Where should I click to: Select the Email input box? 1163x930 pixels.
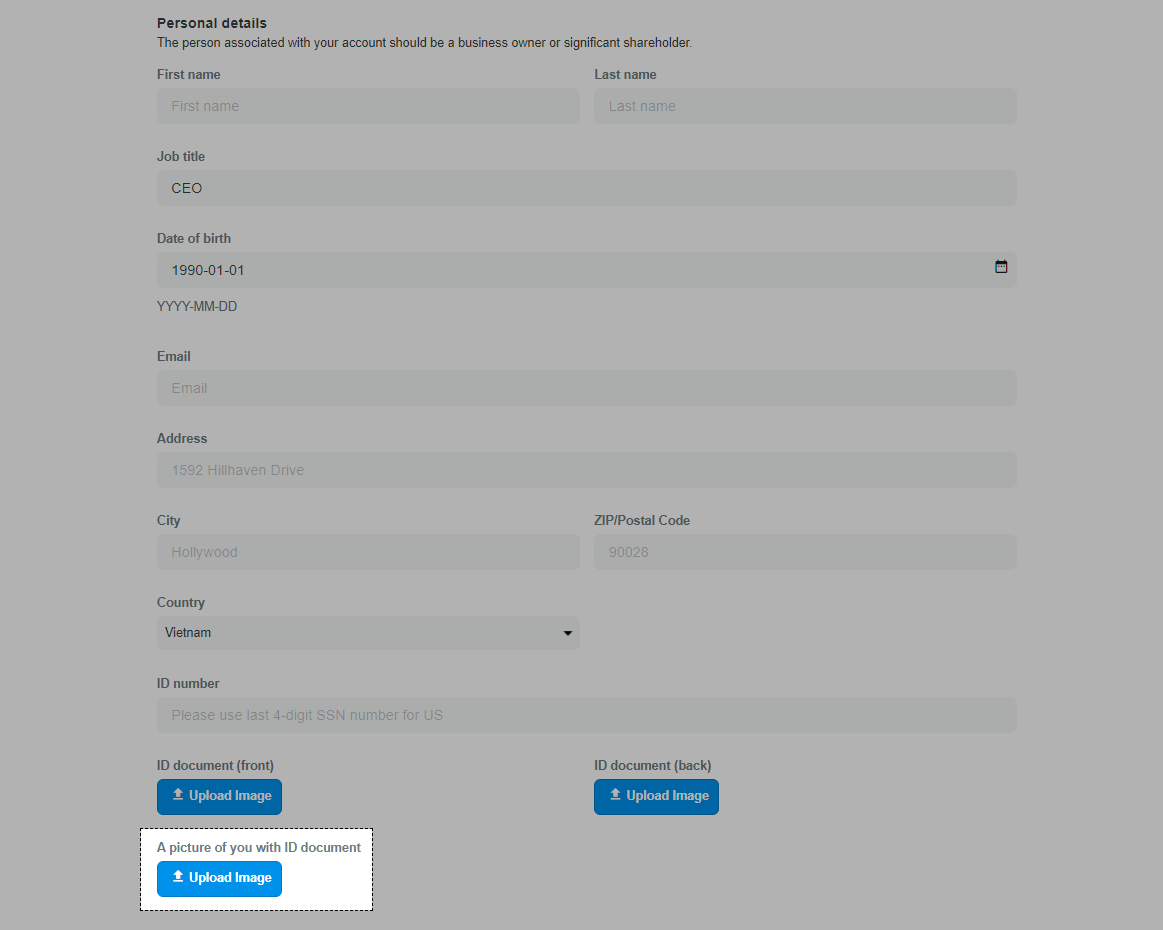point(586,388)
